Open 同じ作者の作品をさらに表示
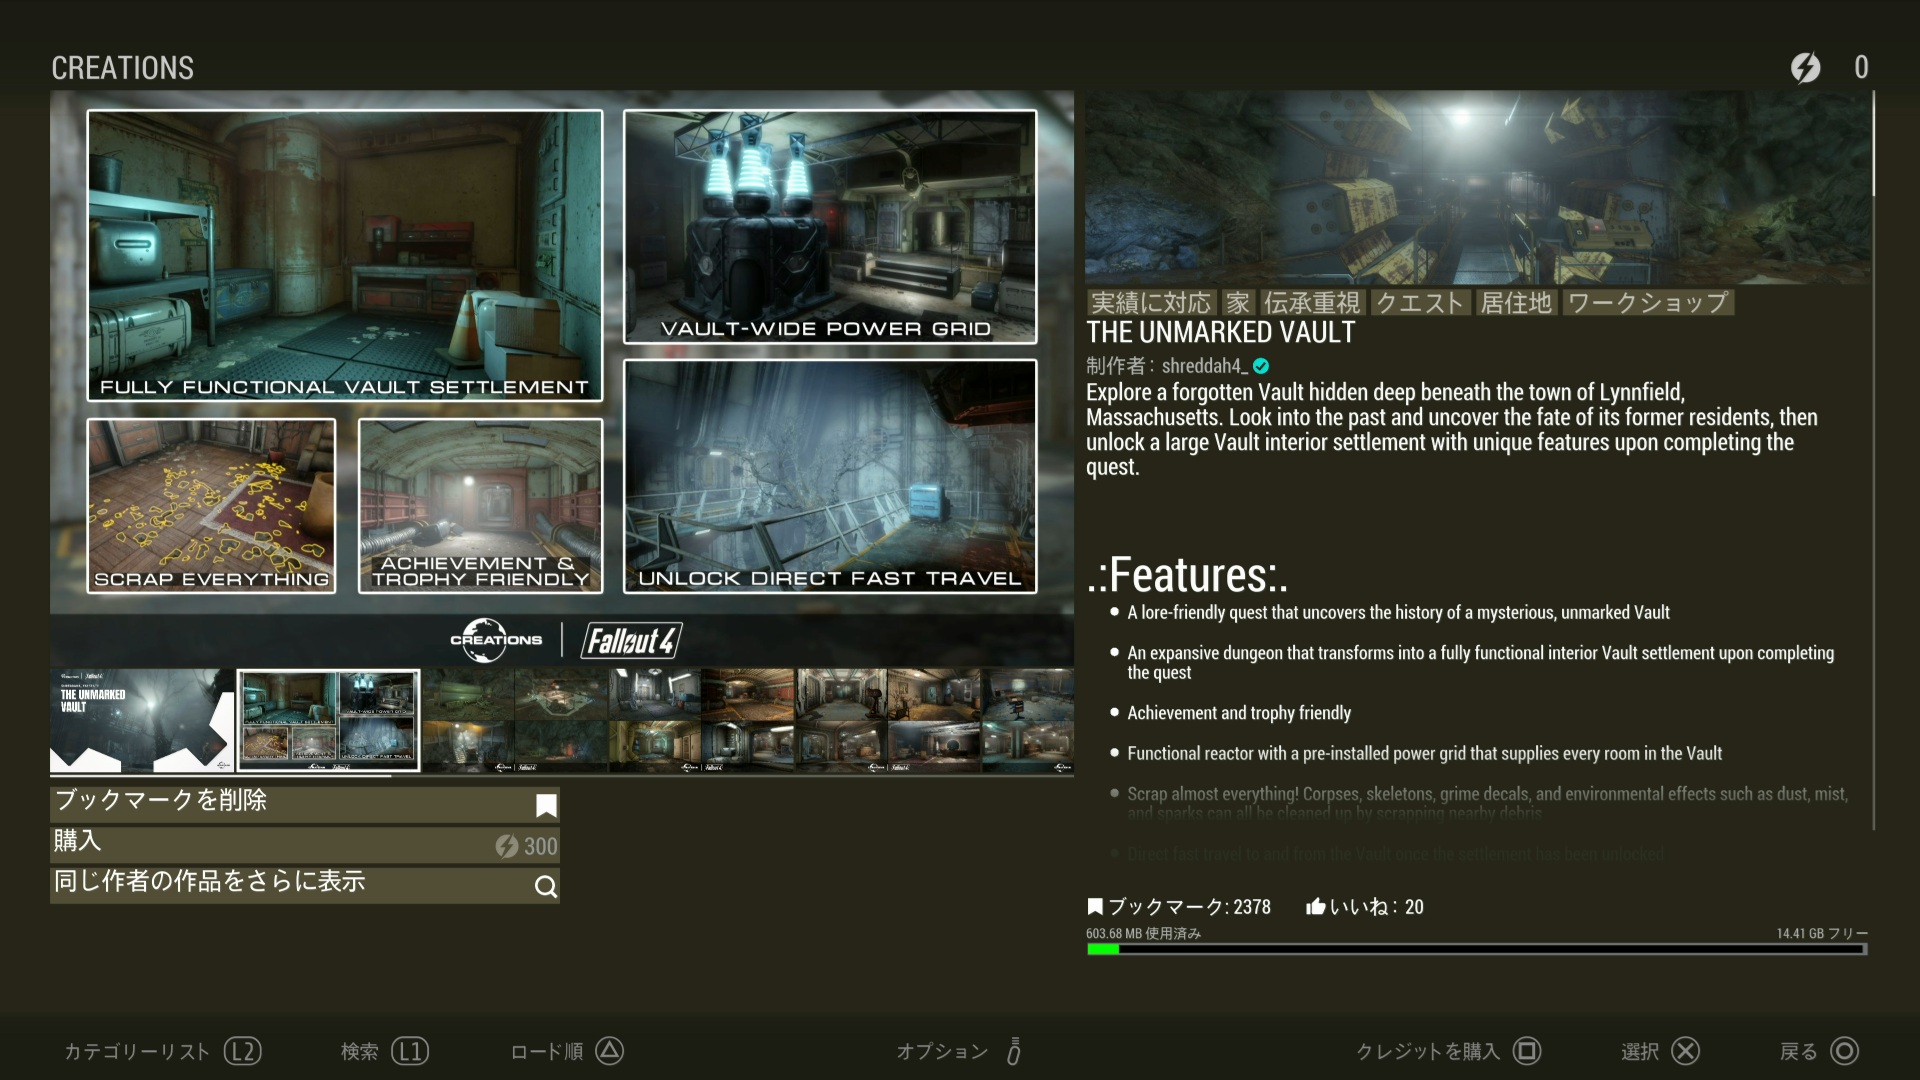1920x1080 pixels. (305, 885)
